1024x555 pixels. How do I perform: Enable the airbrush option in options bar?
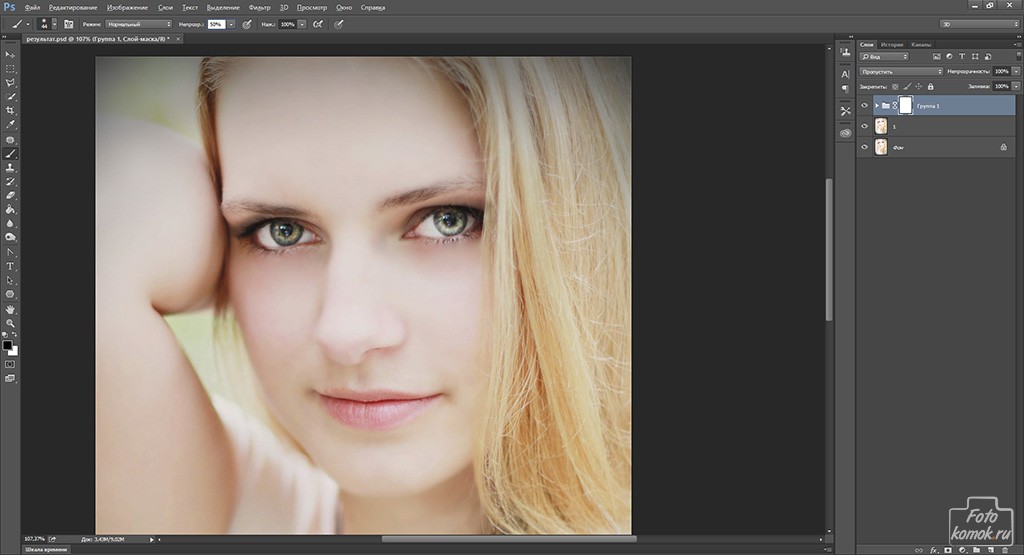tap(317, 24)
